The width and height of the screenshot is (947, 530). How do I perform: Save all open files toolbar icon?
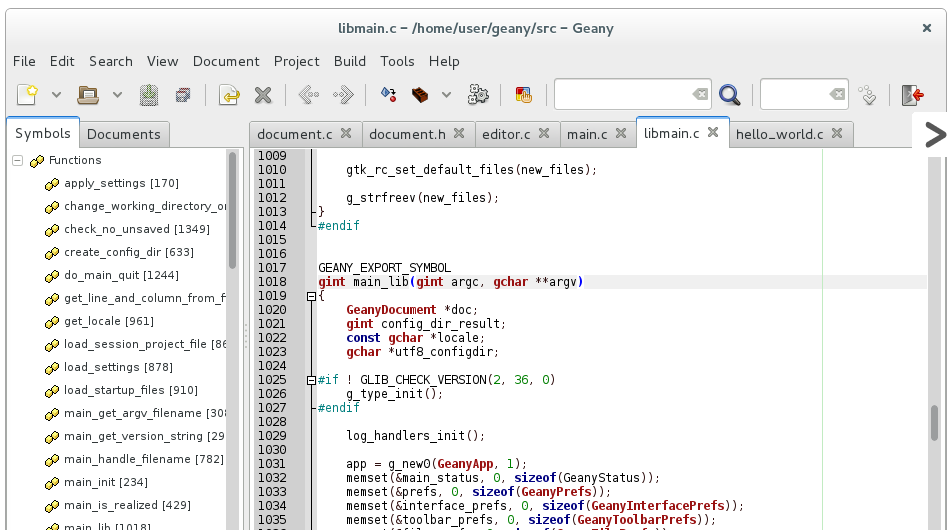coord(183,95)
